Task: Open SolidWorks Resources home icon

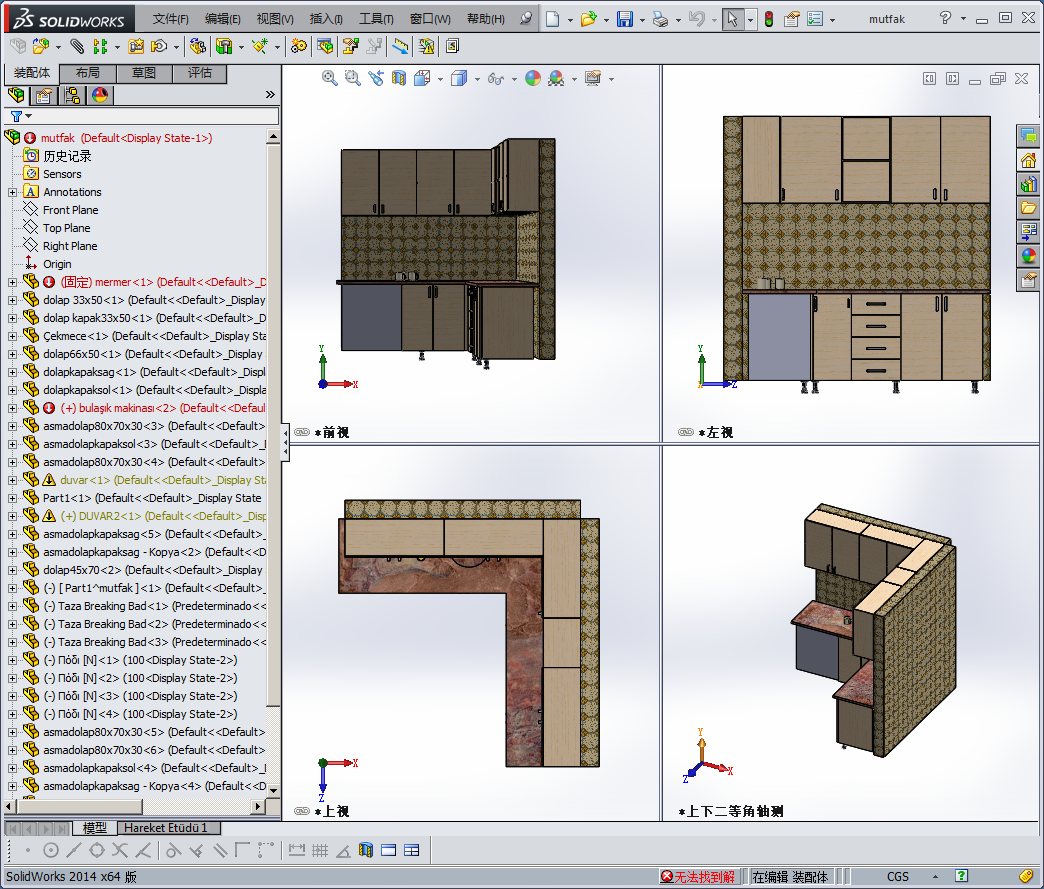Action: [x=1028, y=160]
